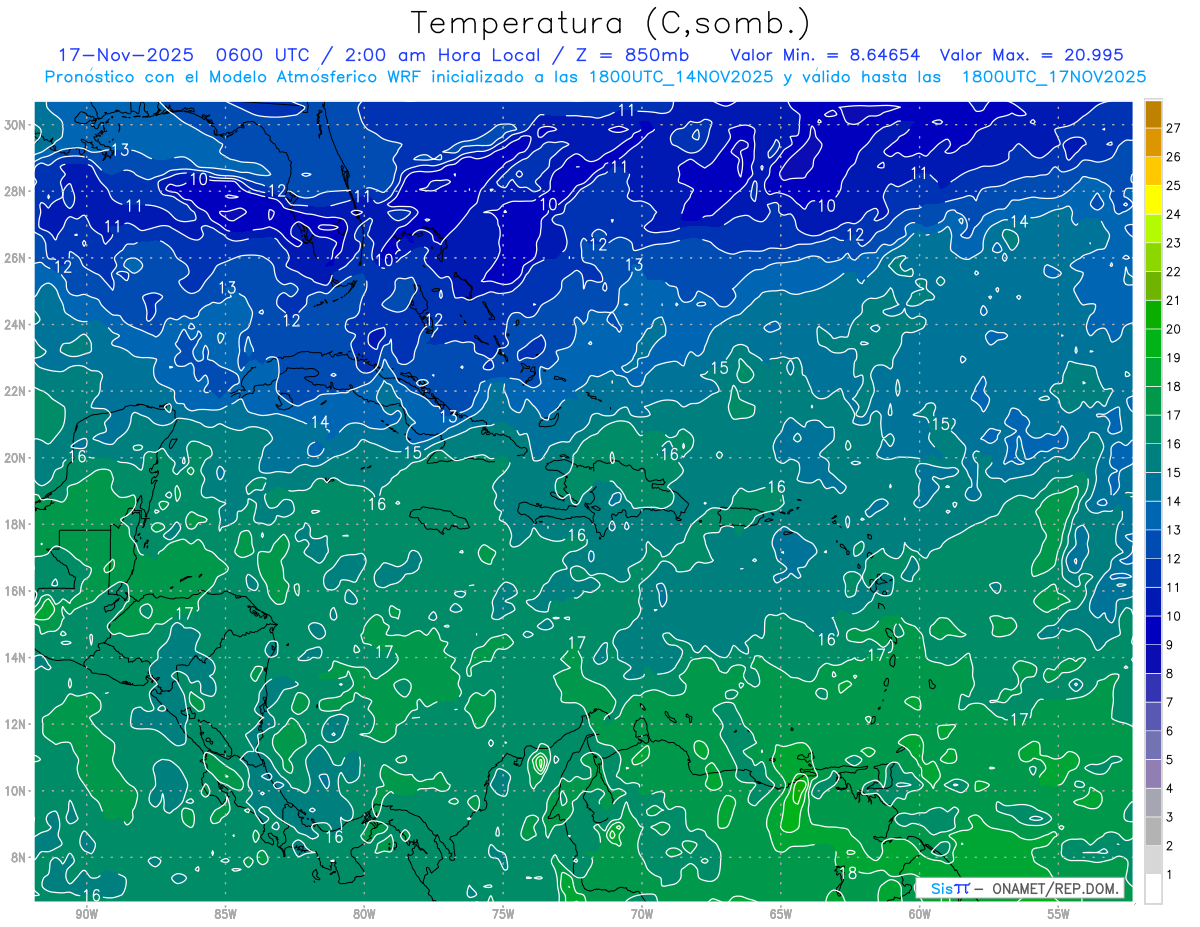This screenshot has width=1200, height=927.
Task: Click the '18N' latitude axis label
Action: pyautogui.click(x=16, y=524)
